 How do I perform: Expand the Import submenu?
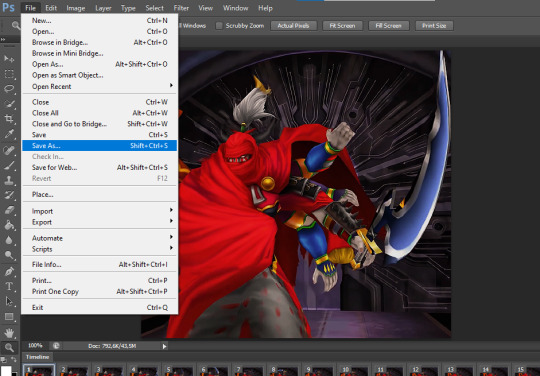99,211
